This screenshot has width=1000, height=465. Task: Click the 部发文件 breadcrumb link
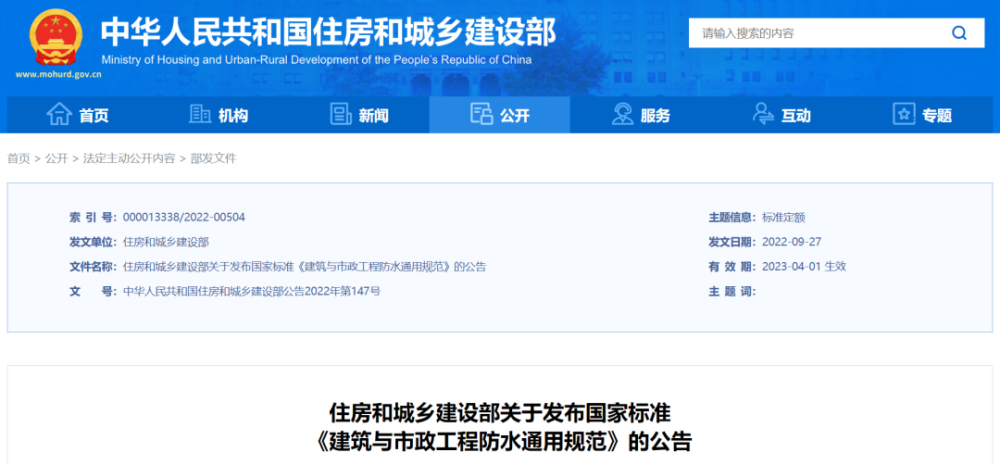tap(213, 159)
